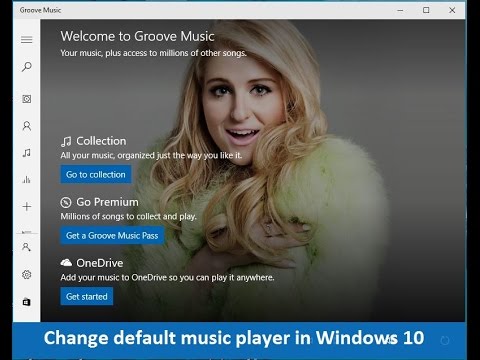The image size is (480, 360).
Task: Click the Go to collection button
Action: click(x=96, y=174)
